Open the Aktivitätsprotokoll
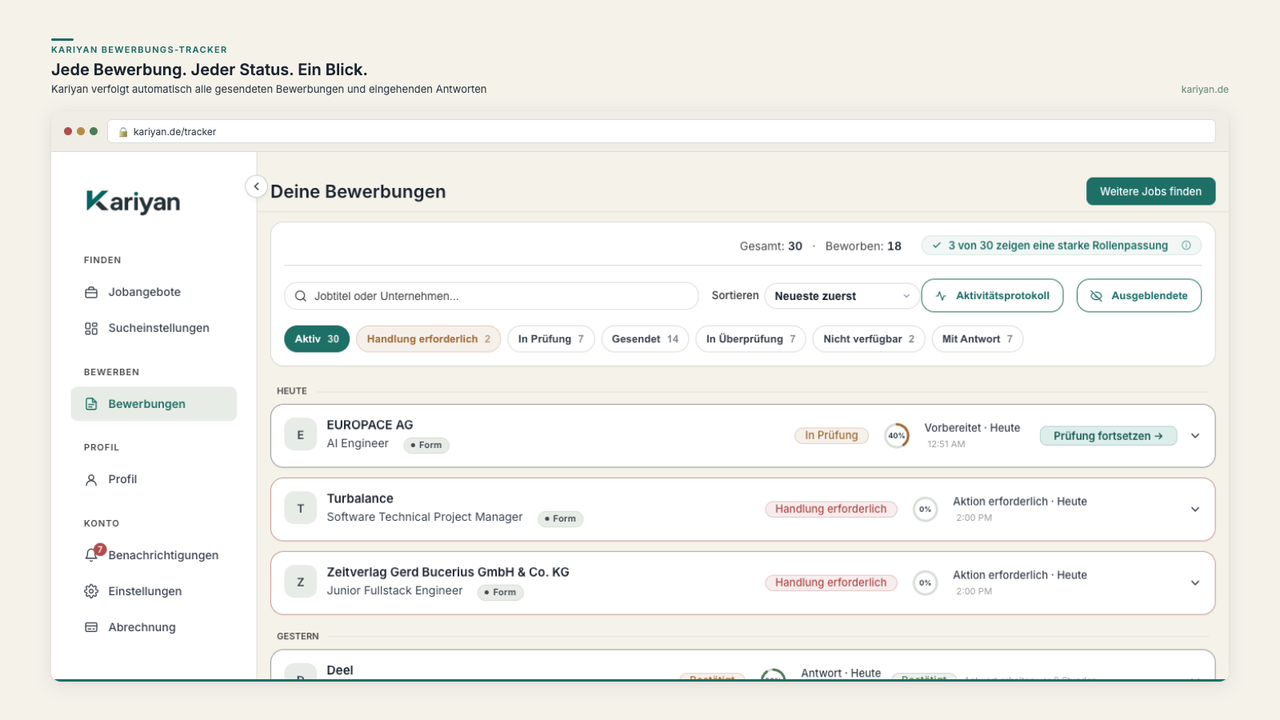 pyautogui.click(x=992, y=296)
